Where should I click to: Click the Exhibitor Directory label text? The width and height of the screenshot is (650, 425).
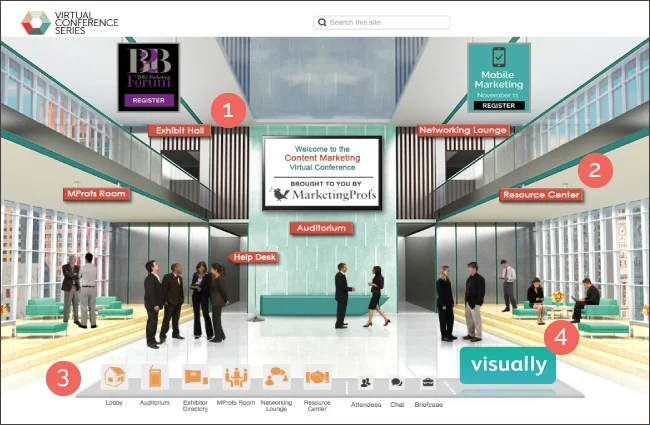tap(195, 406)
